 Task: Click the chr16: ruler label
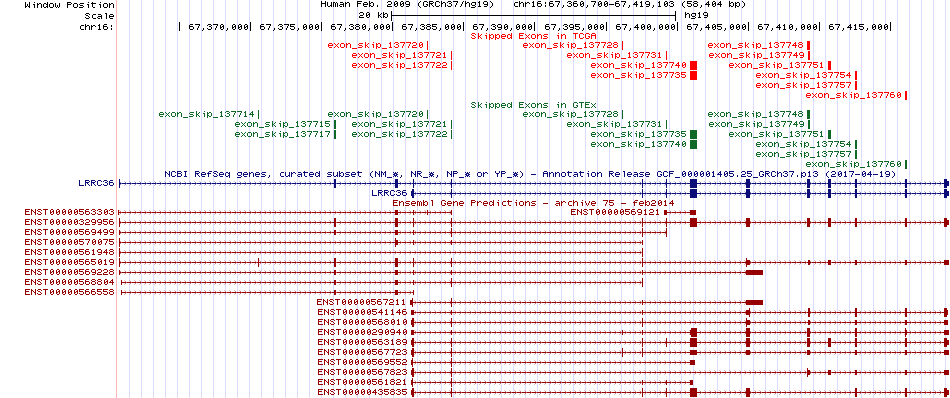[96, 27]
